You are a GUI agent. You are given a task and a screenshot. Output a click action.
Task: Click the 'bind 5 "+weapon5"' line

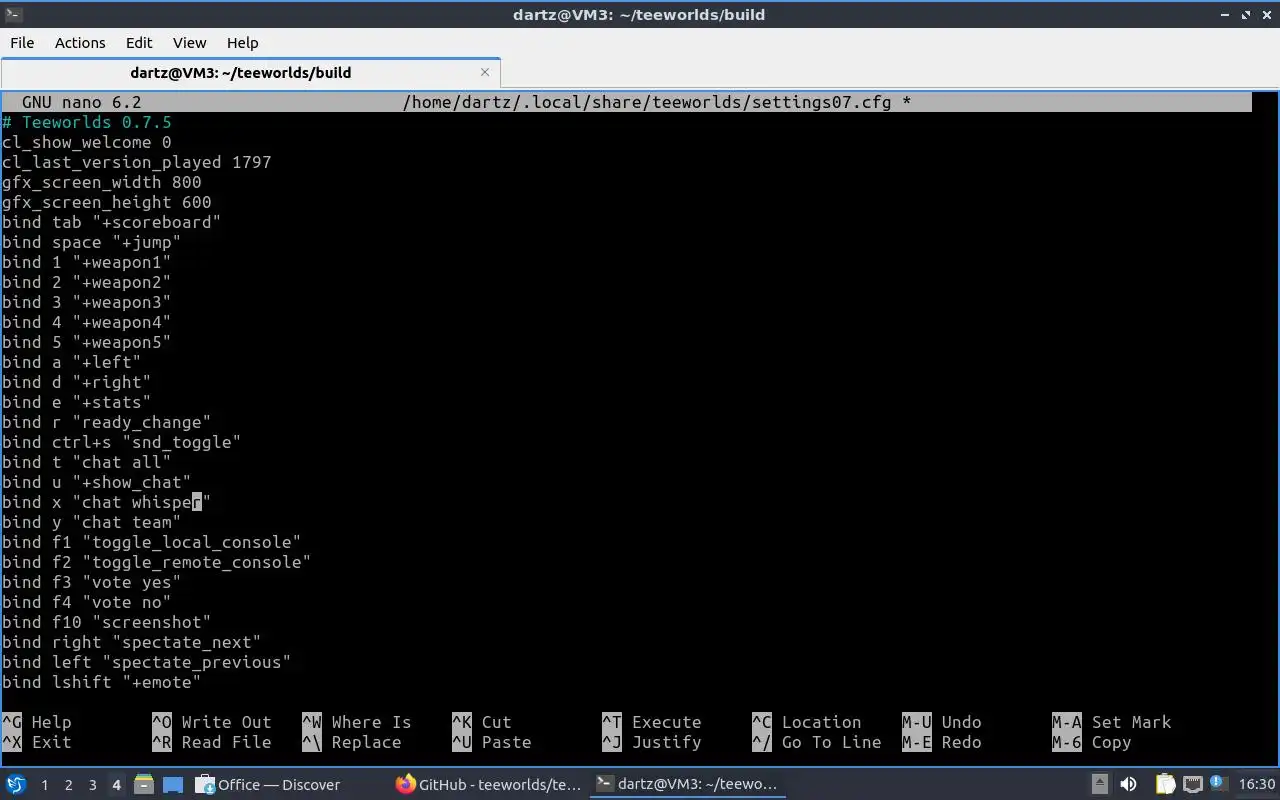coord(87,342)
